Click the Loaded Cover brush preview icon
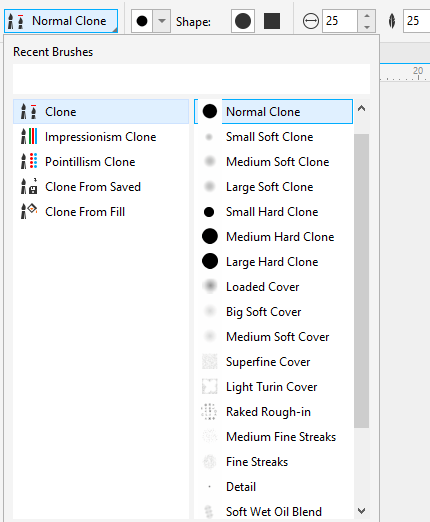 tap(210, 286)
